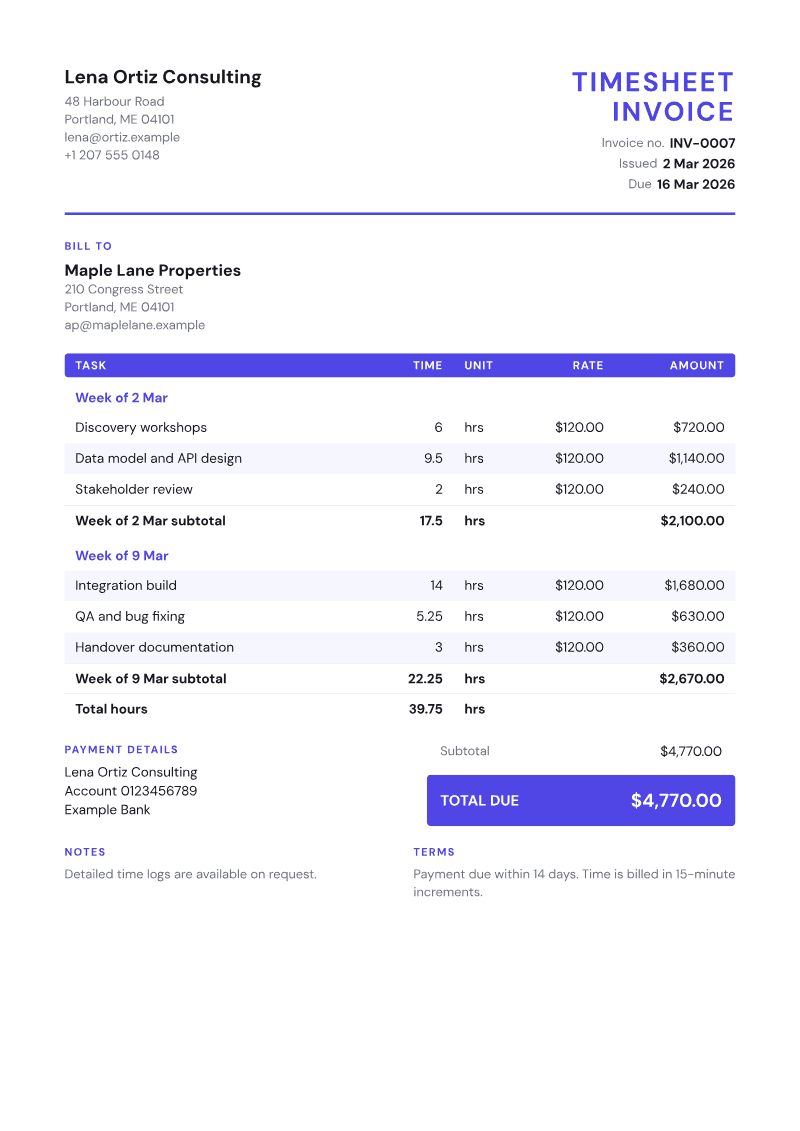This screenshot has width=800, height=1131.
Task: Click the 5.25 hours time value
Action: [429, 617]
